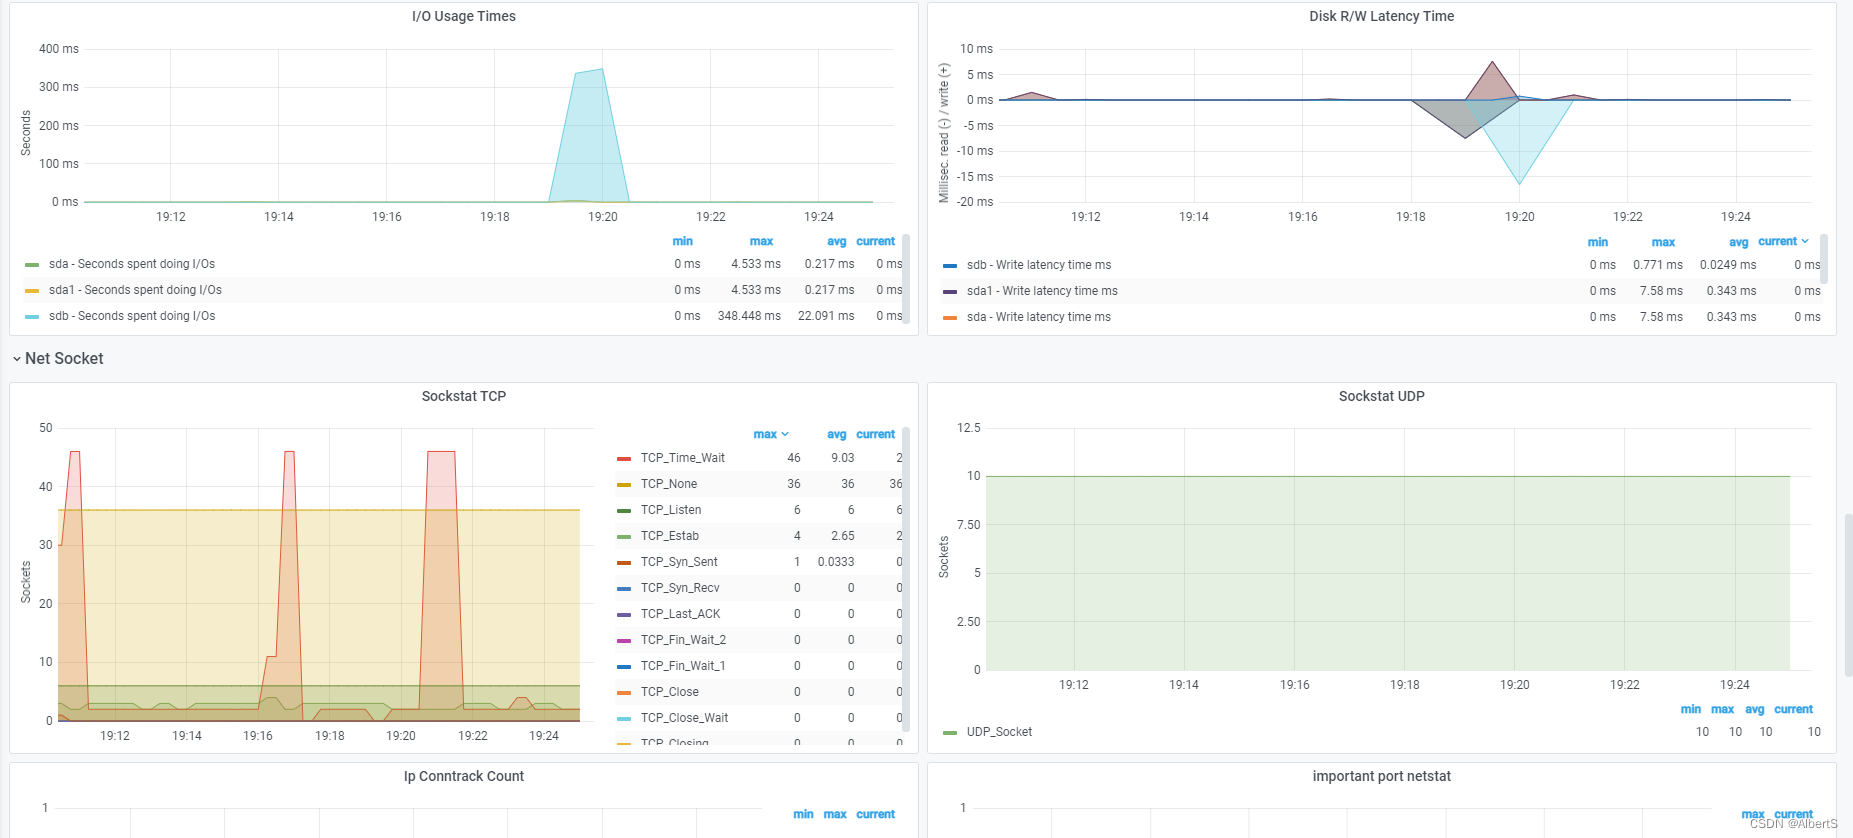Sort I/O Usage legend by min
This screenshot has height=838, width=1853.
coord(683,241)
